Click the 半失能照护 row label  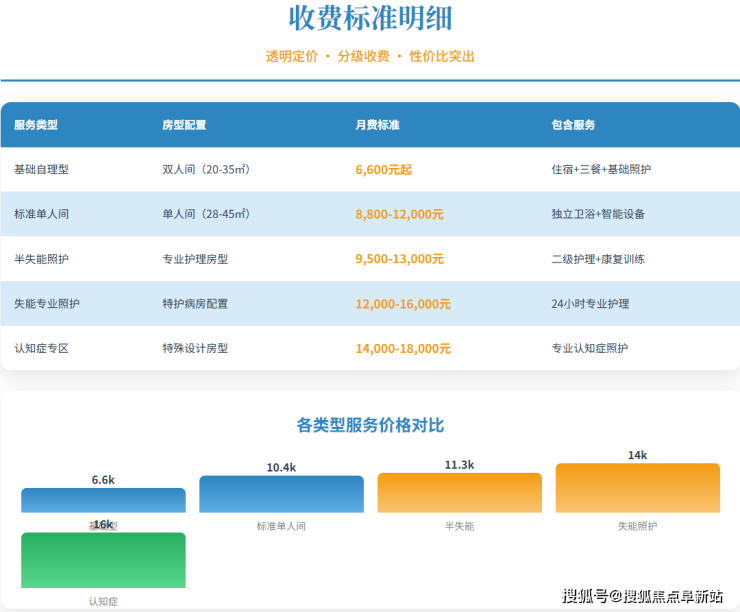tap(42, 259)
